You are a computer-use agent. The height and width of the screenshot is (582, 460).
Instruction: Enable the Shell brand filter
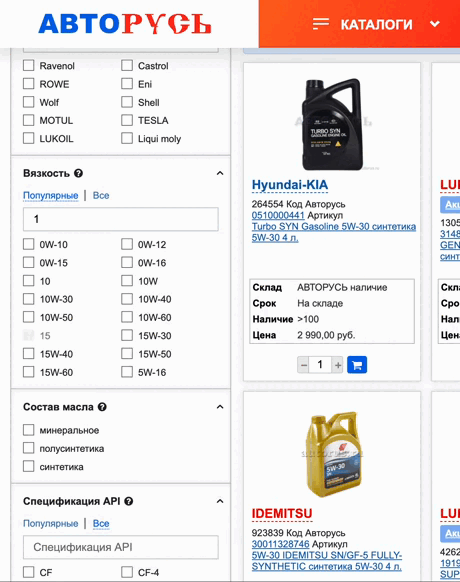(127, 102)
